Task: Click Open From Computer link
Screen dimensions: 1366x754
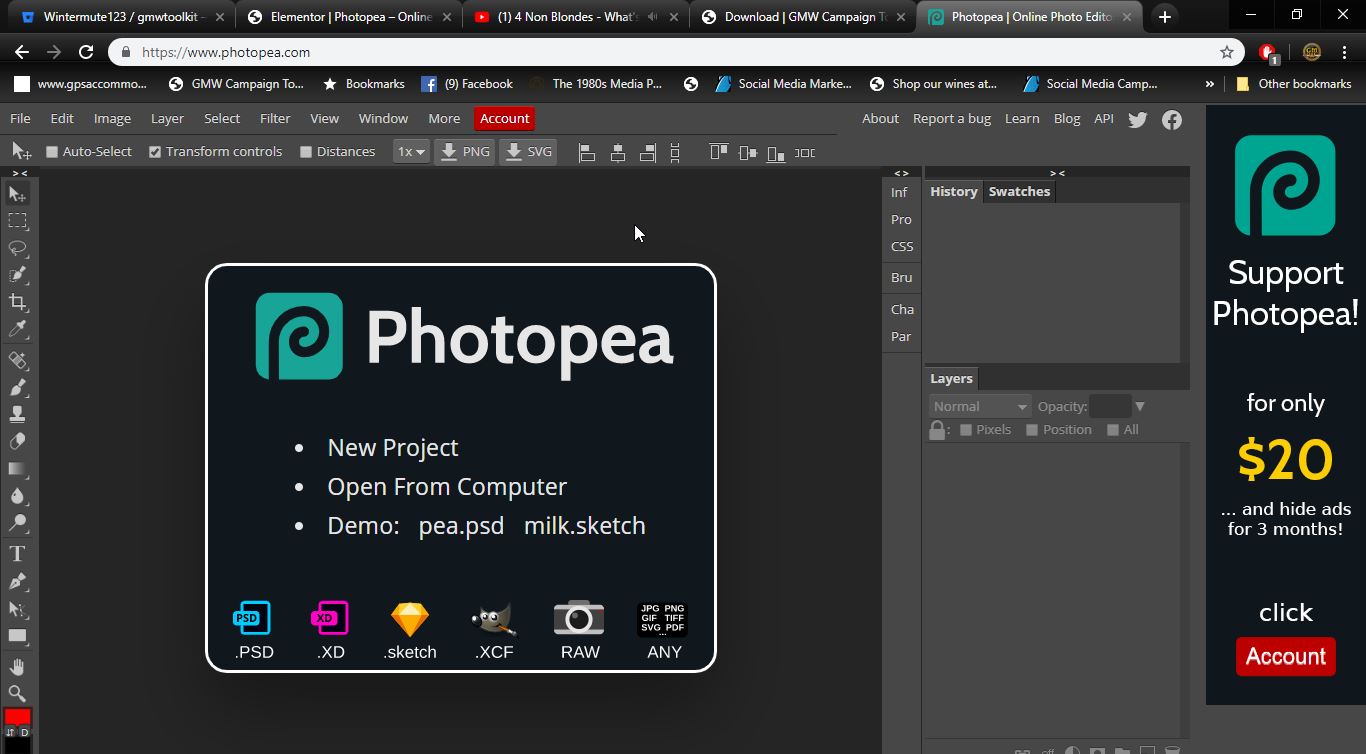Action: point(447,486)
